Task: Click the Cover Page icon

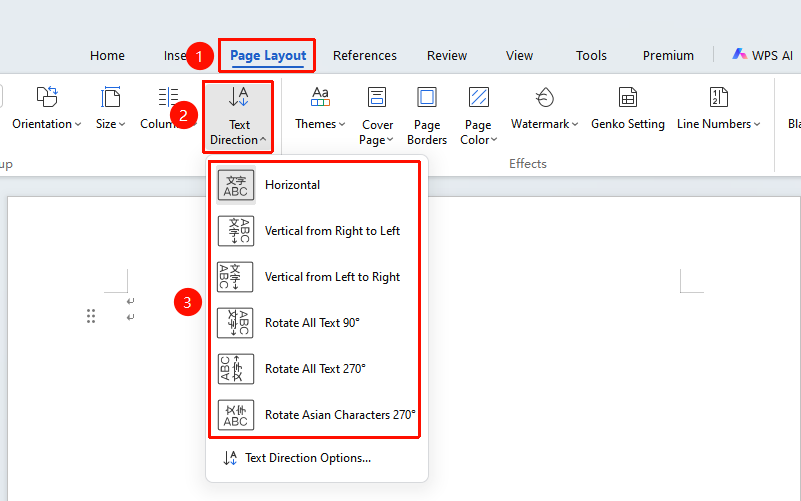Action: [377, 97]
